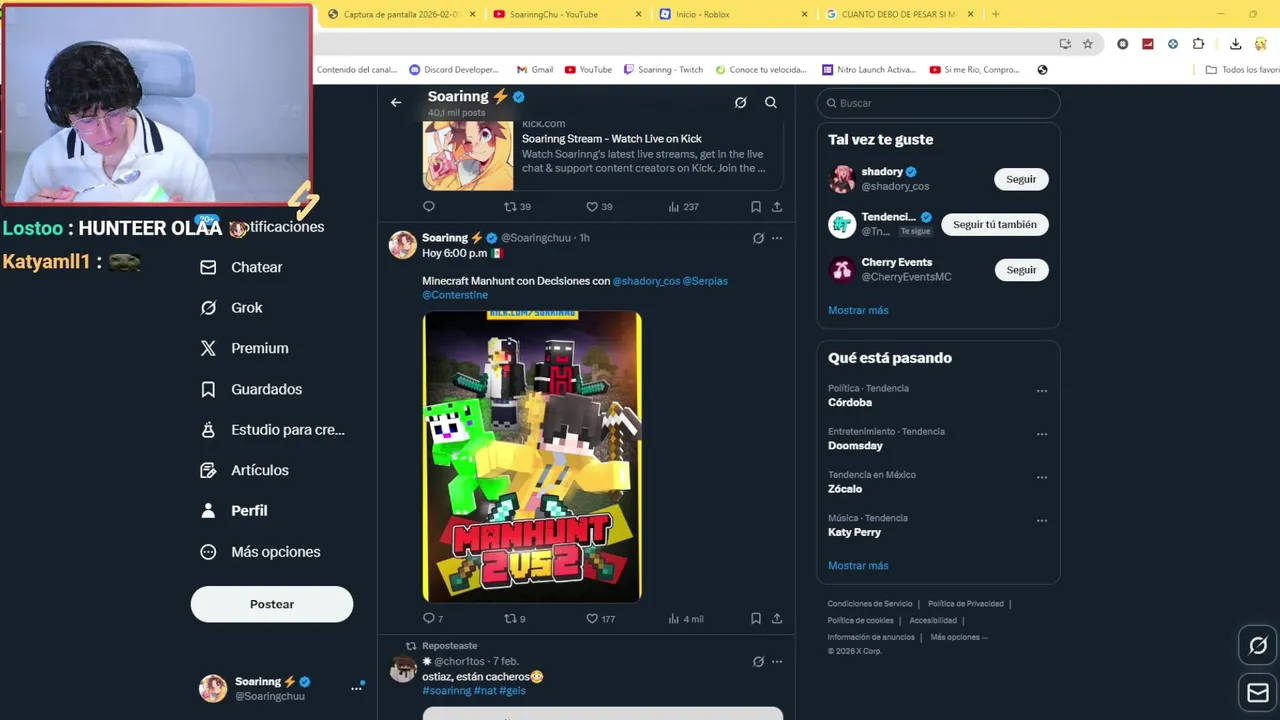Open more options on @chor1tos post
1280x720 pixels.
[x=777, y=662]
